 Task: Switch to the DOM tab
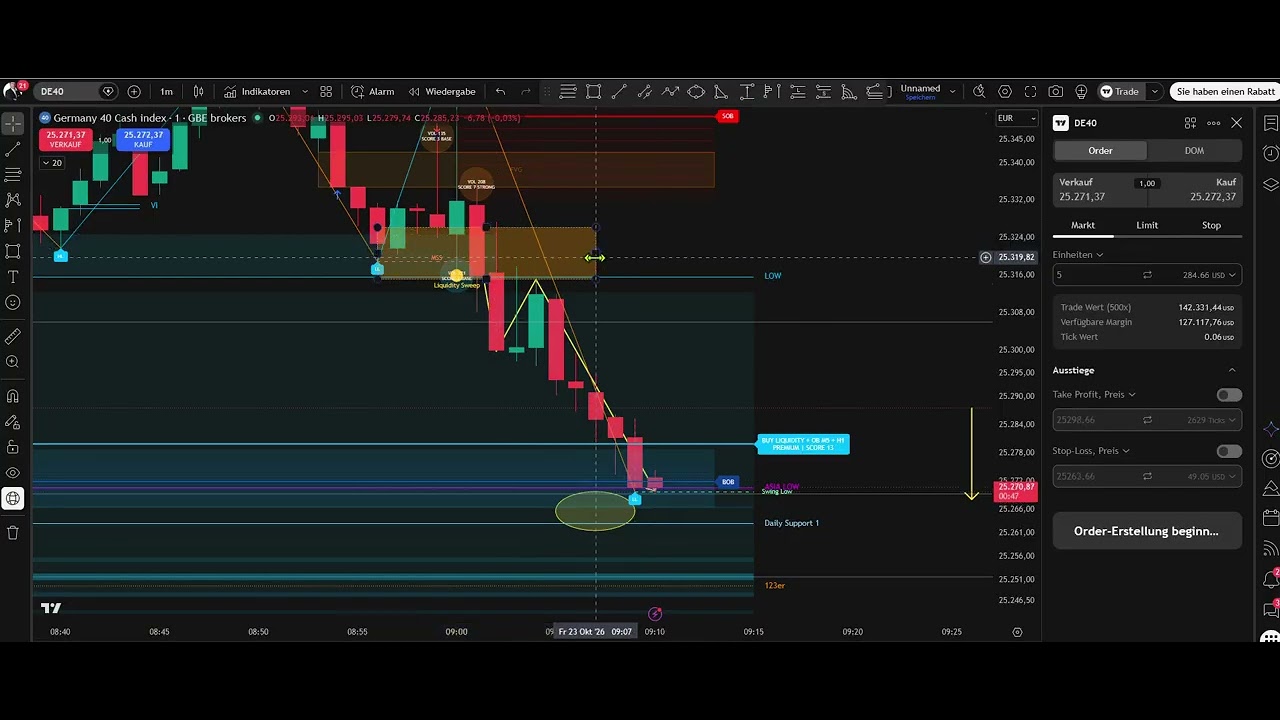[x=1194, y=150]
